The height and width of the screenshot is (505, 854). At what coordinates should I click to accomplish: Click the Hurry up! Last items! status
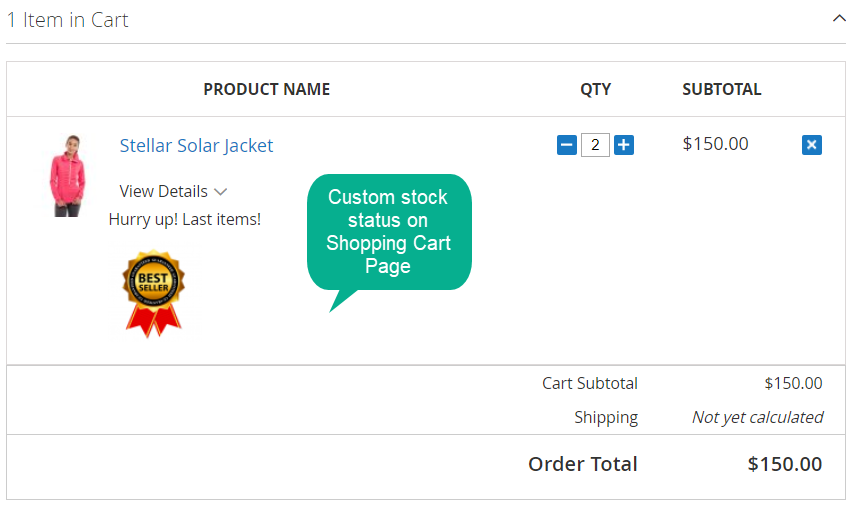[x=185, y=219]
